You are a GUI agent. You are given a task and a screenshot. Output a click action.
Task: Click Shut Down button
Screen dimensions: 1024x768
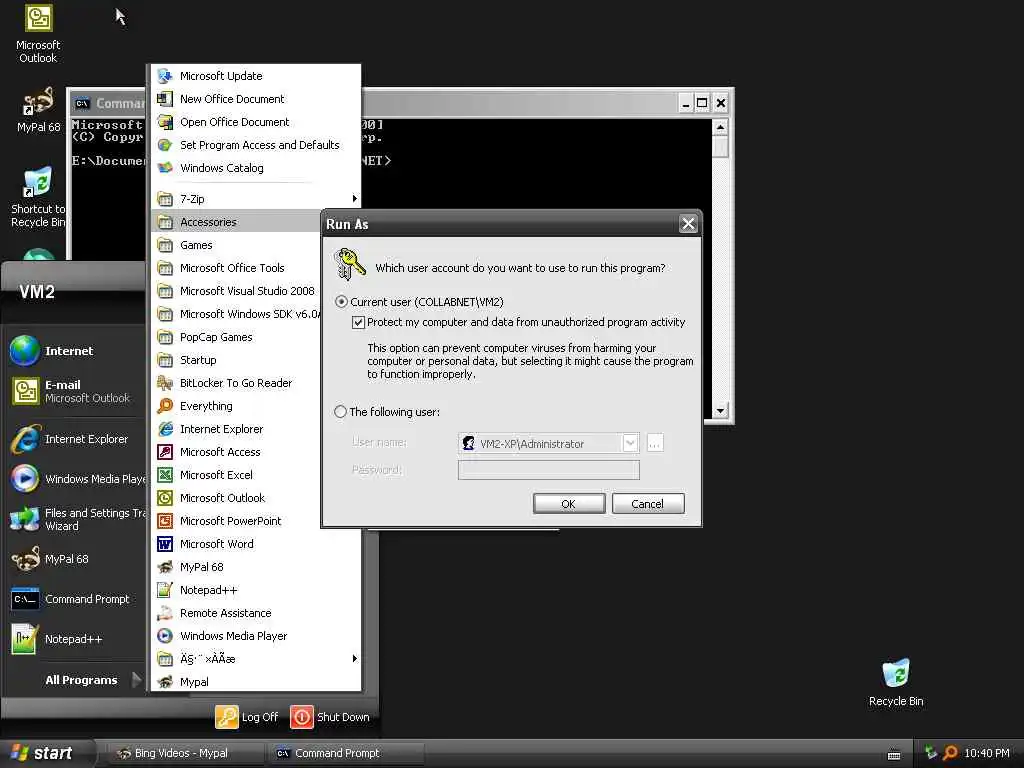(x=330, y=716)
